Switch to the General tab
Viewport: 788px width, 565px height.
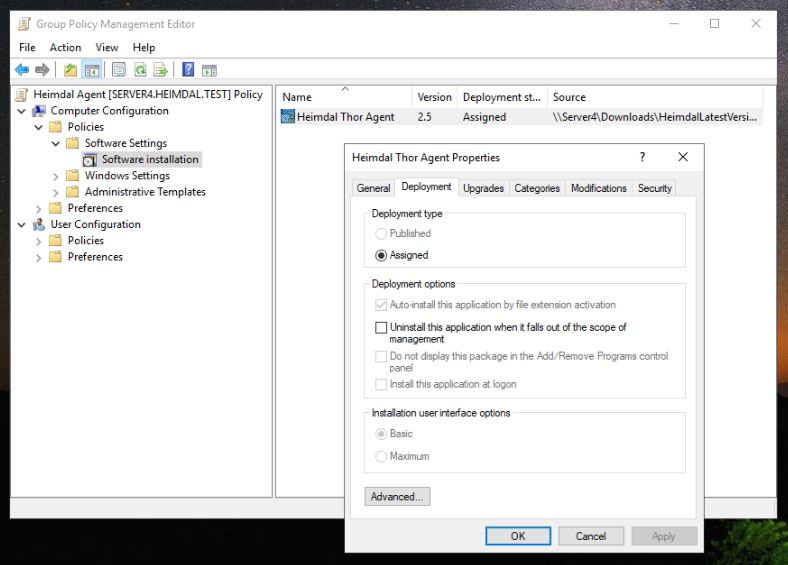373,188
